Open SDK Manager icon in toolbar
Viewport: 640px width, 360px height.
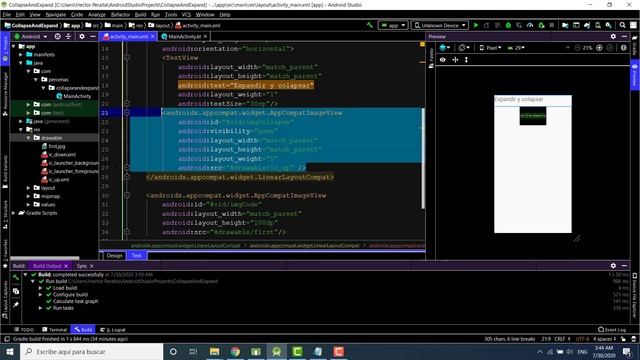(x=608, y=25)
